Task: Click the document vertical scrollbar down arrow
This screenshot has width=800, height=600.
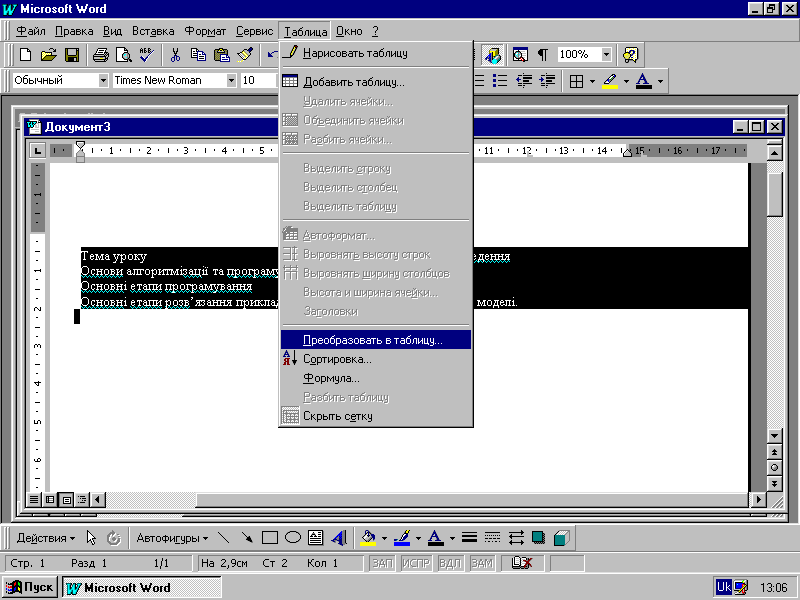Action: point(775,437)
